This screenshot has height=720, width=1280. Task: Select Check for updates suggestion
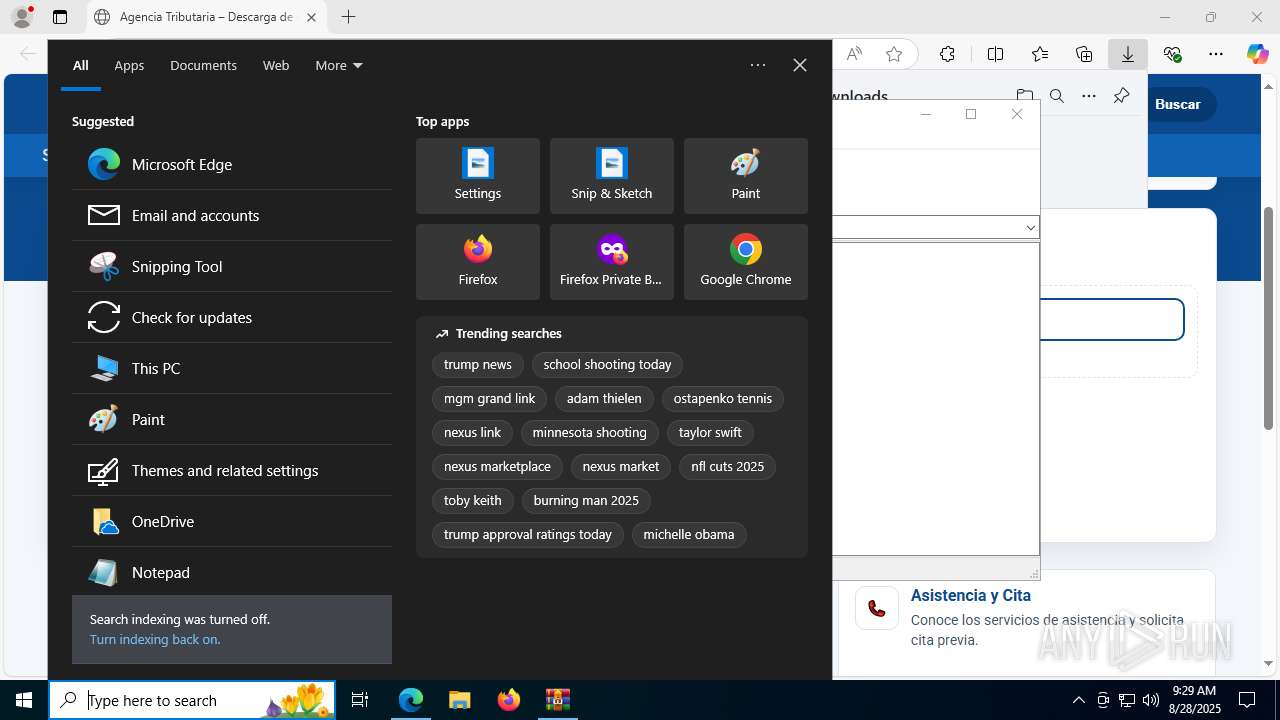pyautogui.click(x=232, y=317)
